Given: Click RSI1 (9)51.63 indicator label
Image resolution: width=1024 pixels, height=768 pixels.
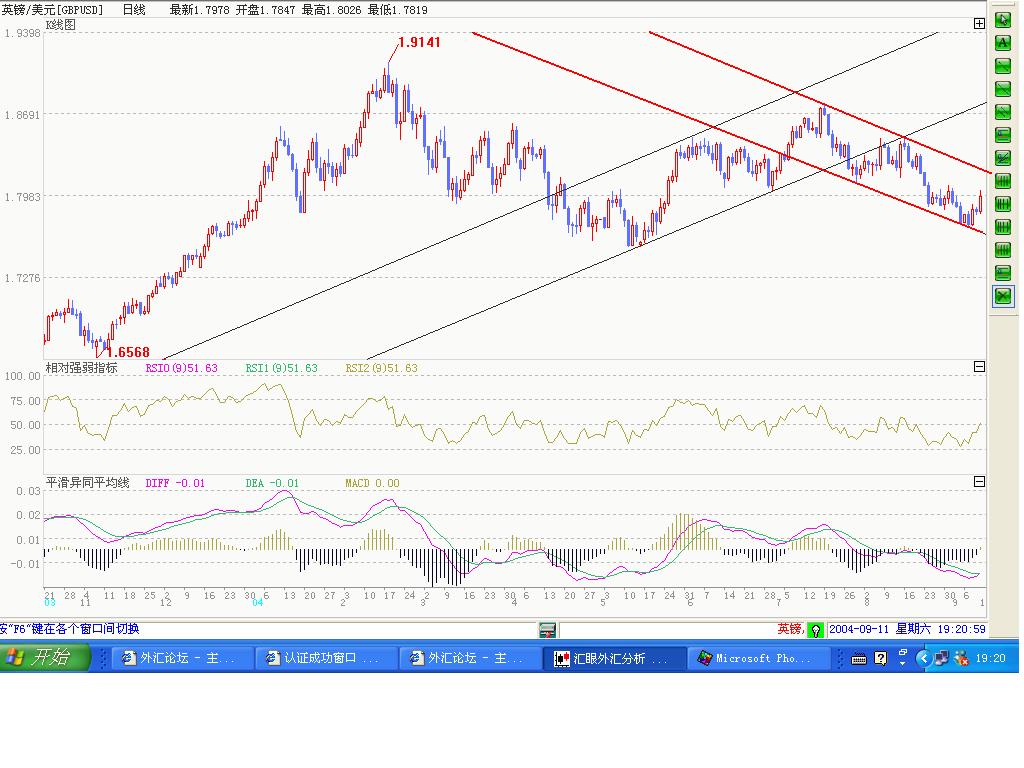Looking at the screenshot, I should tap(281, 368).
